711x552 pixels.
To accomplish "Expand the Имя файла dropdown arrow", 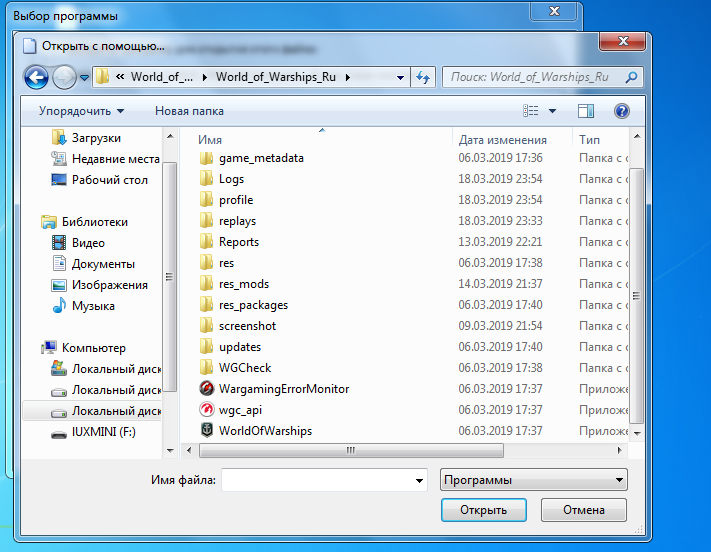I will 419,480.
